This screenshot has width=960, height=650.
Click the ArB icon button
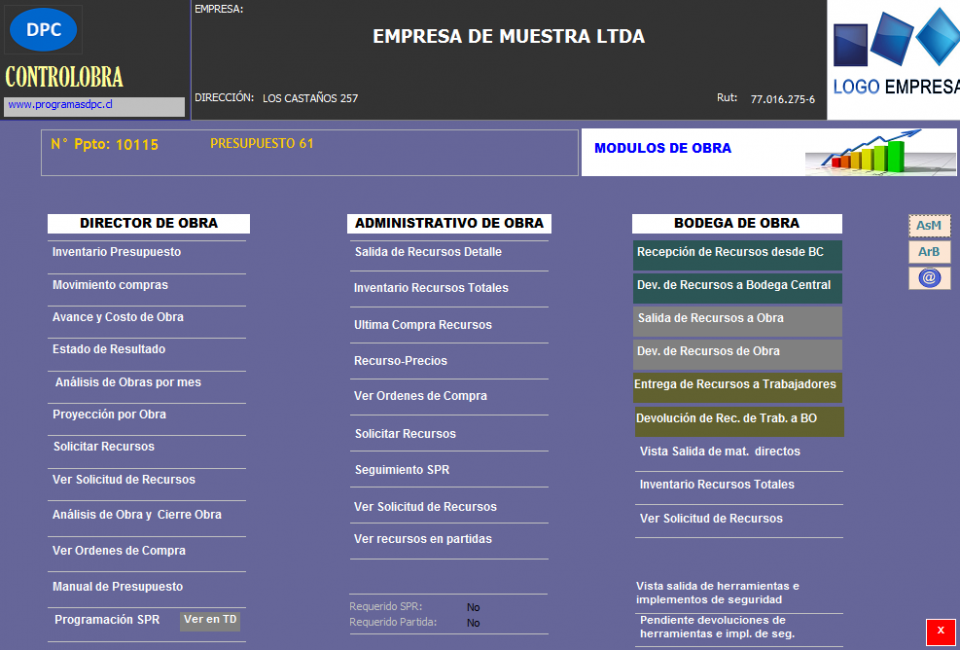tap(929, 252)
